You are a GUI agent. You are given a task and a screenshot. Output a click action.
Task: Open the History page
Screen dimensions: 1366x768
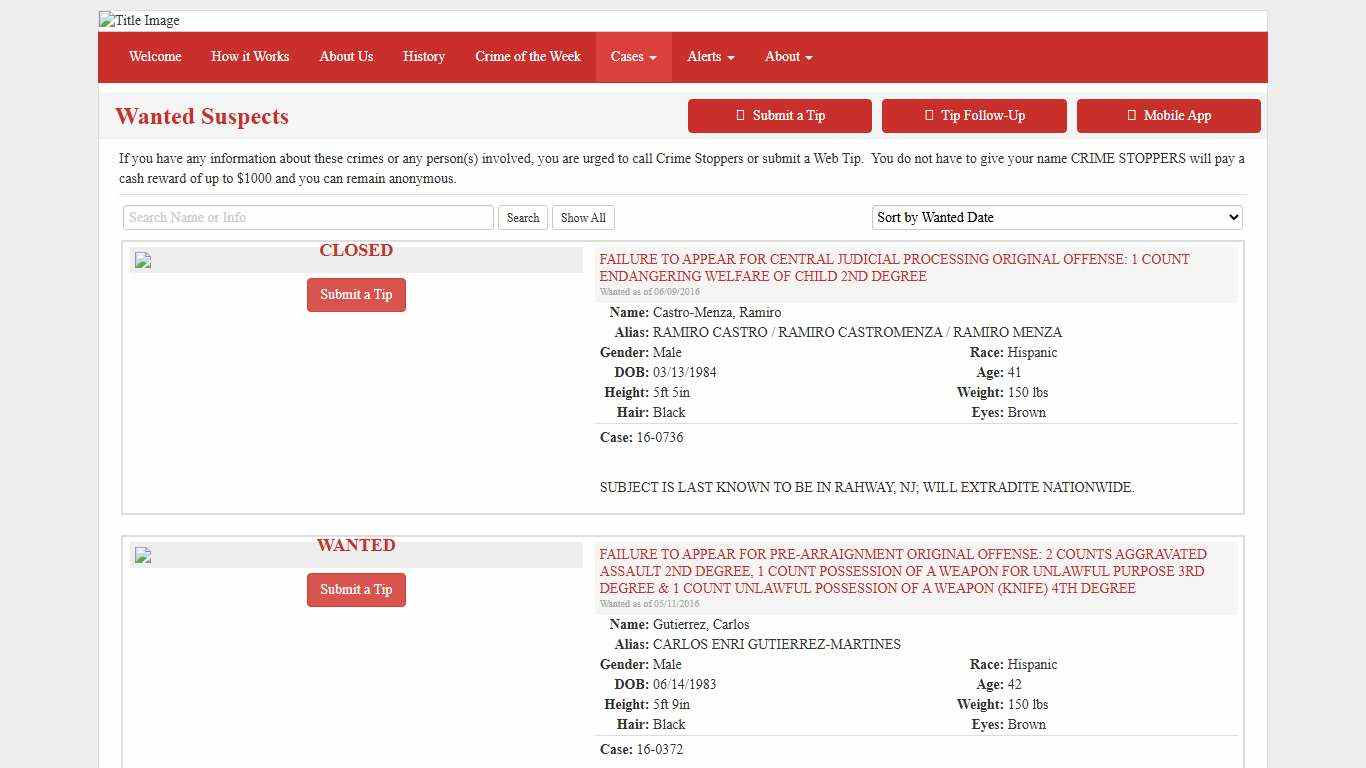point(424,57)
